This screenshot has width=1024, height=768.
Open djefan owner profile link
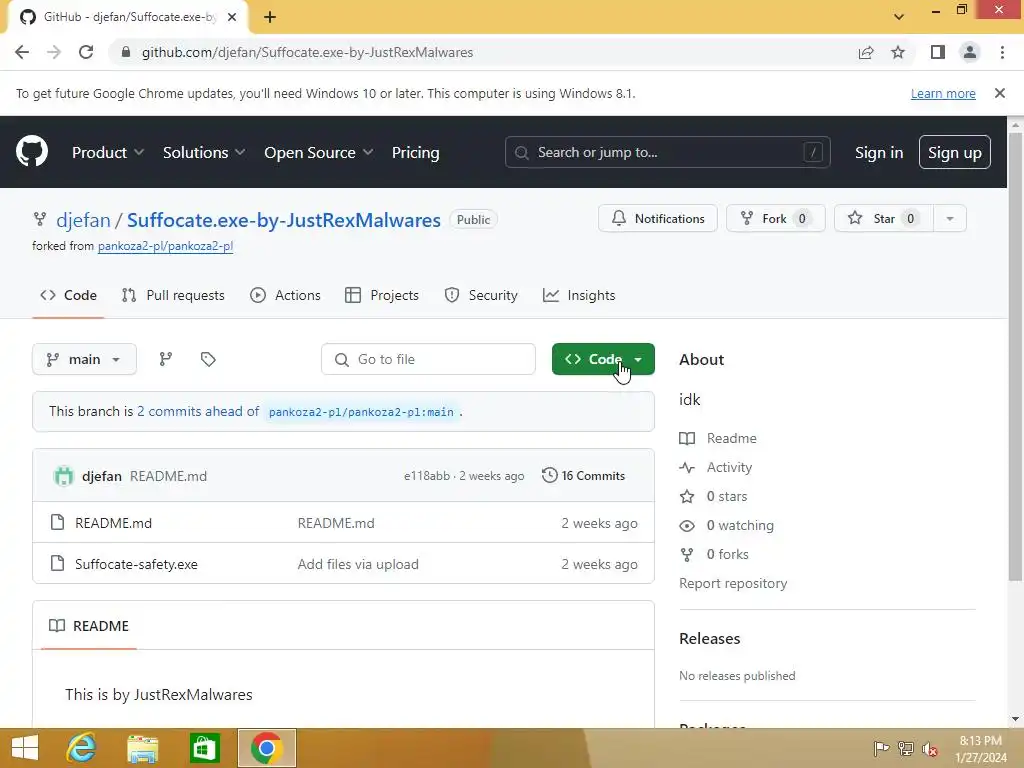(83, 220)
